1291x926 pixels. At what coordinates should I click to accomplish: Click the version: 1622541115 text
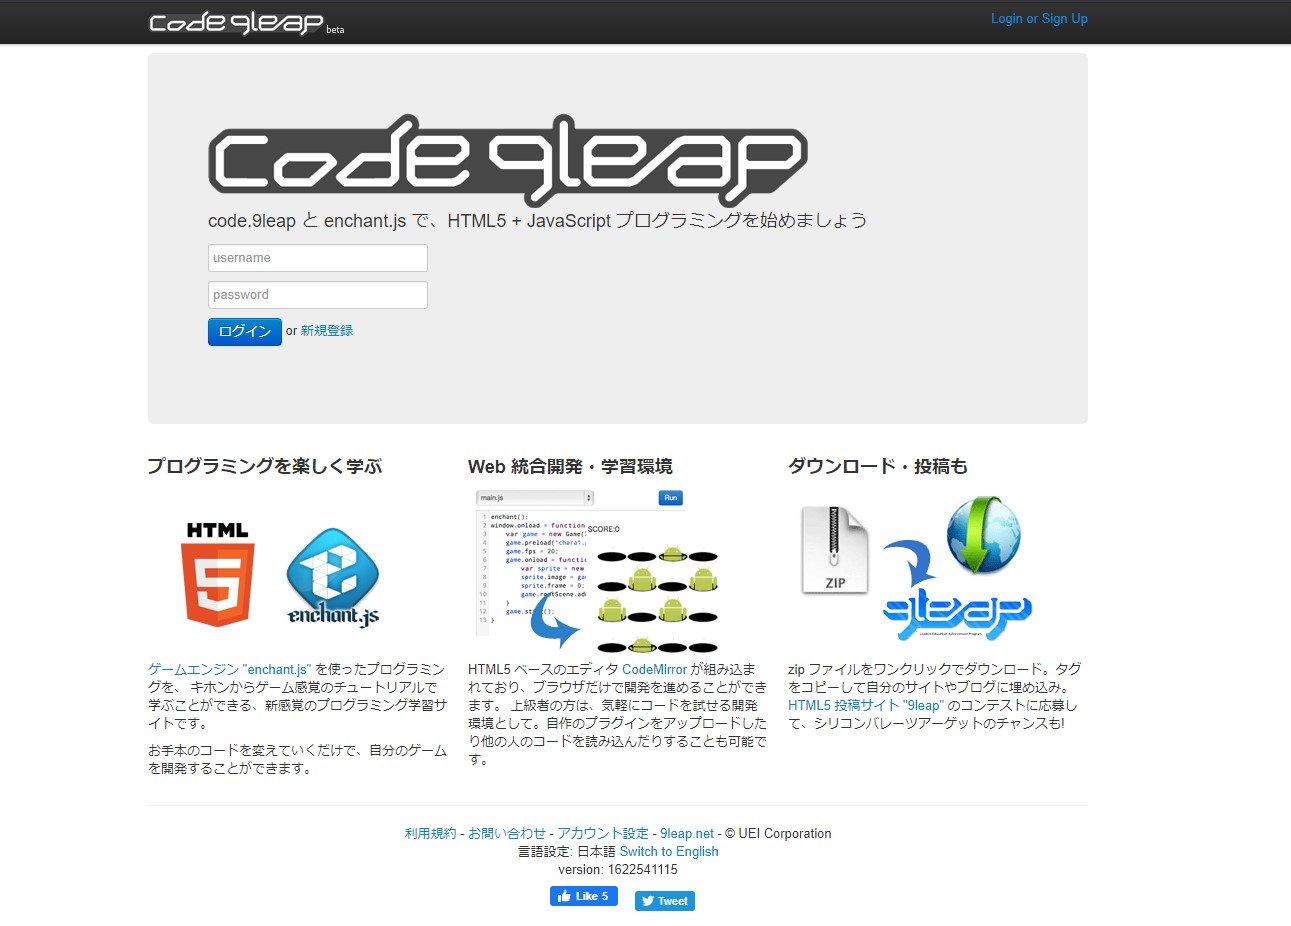(x=618, y=869)
